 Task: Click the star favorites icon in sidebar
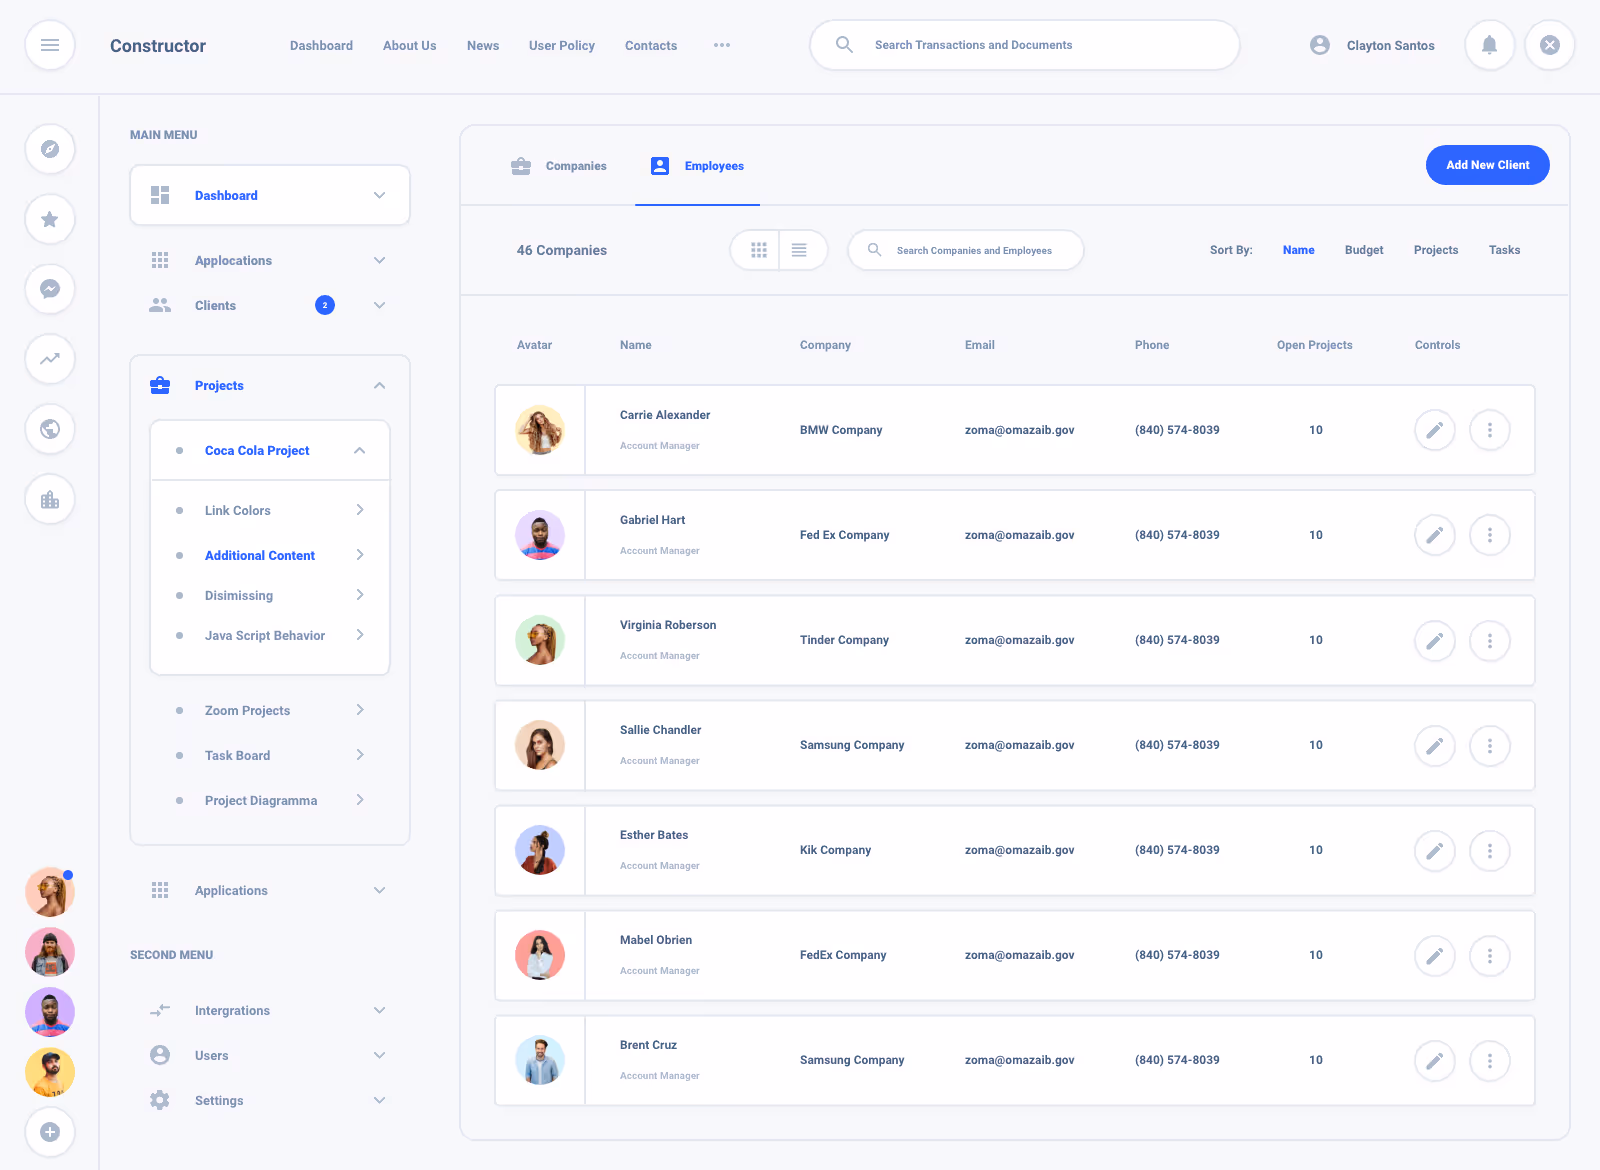point(50,219)
